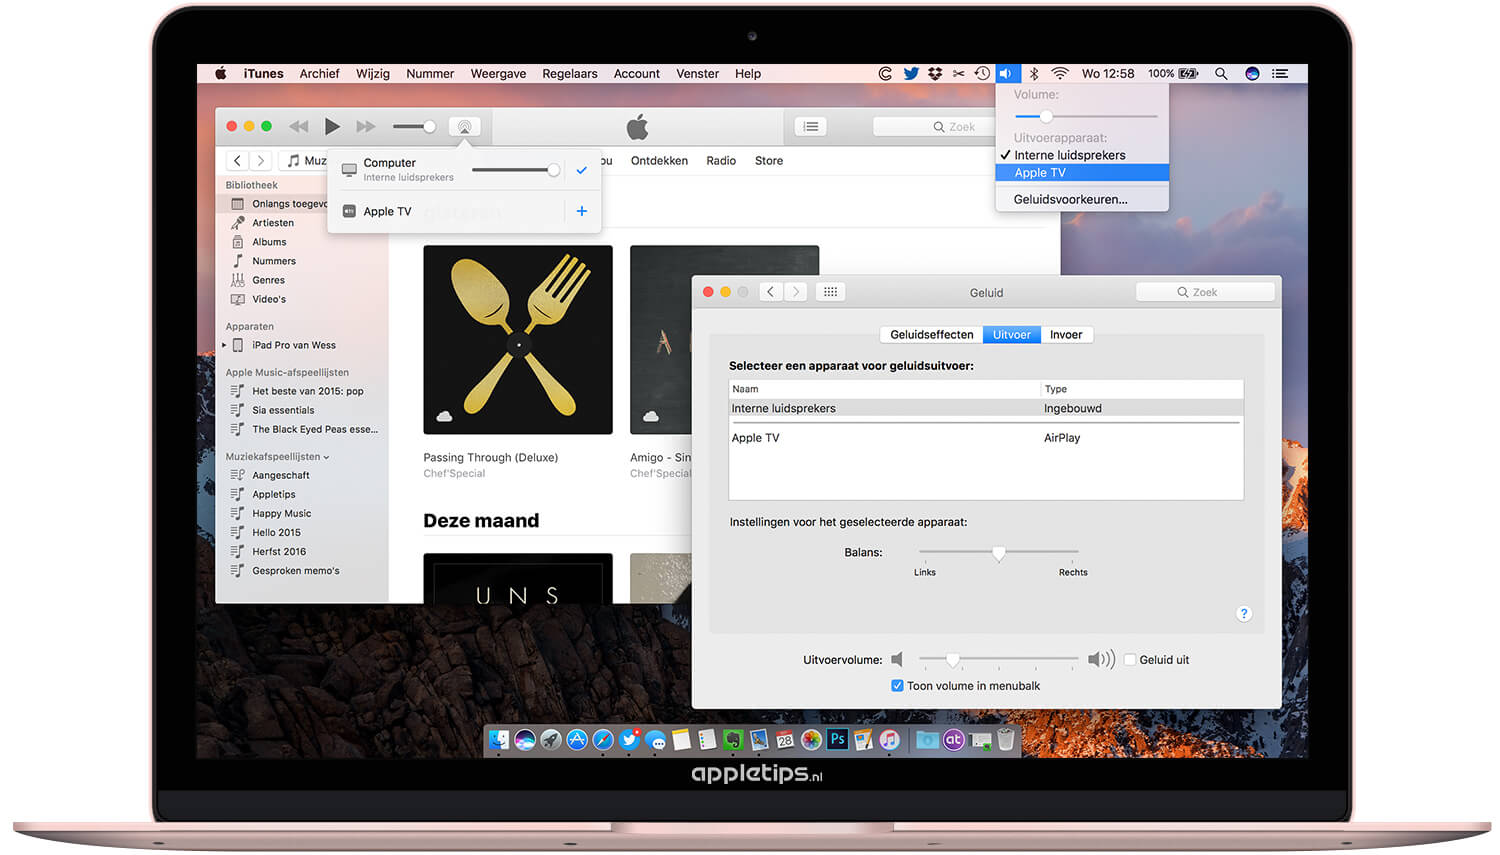The image size is (1500, 855).
Task: Switch to the Geluidseffecten tab
Action: click(932, 335)
